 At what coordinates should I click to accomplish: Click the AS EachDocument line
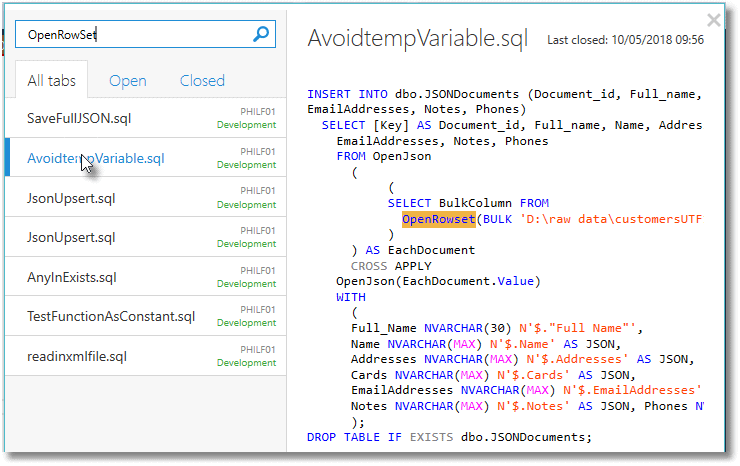click(413, 250)
